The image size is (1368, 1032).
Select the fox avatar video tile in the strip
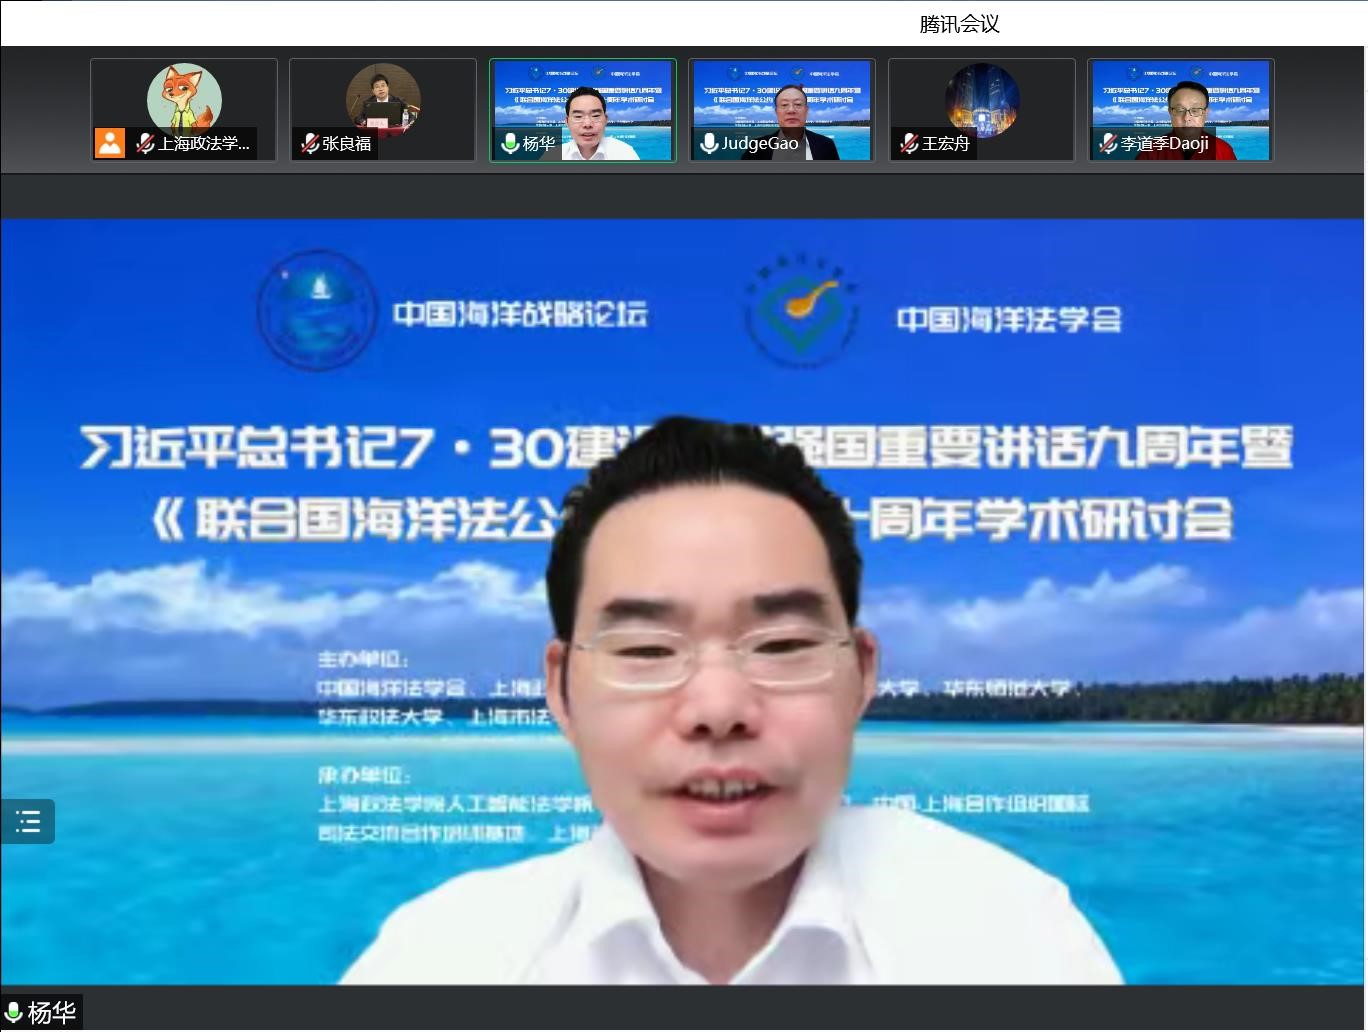pyautogui.click(x=184, y=100)
